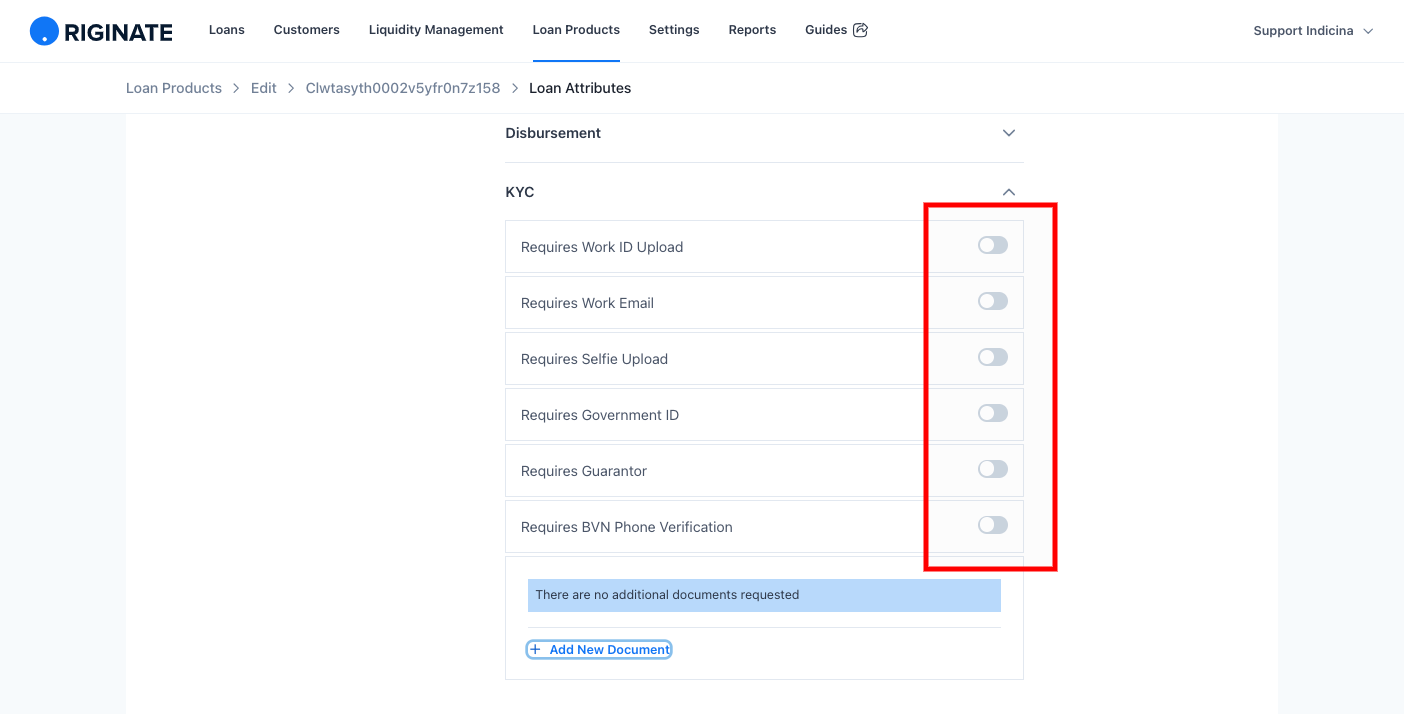Turn on Requires Selfie Upload
The width and height of the screenshot is (1404, 714).
(x=993, y=357)
